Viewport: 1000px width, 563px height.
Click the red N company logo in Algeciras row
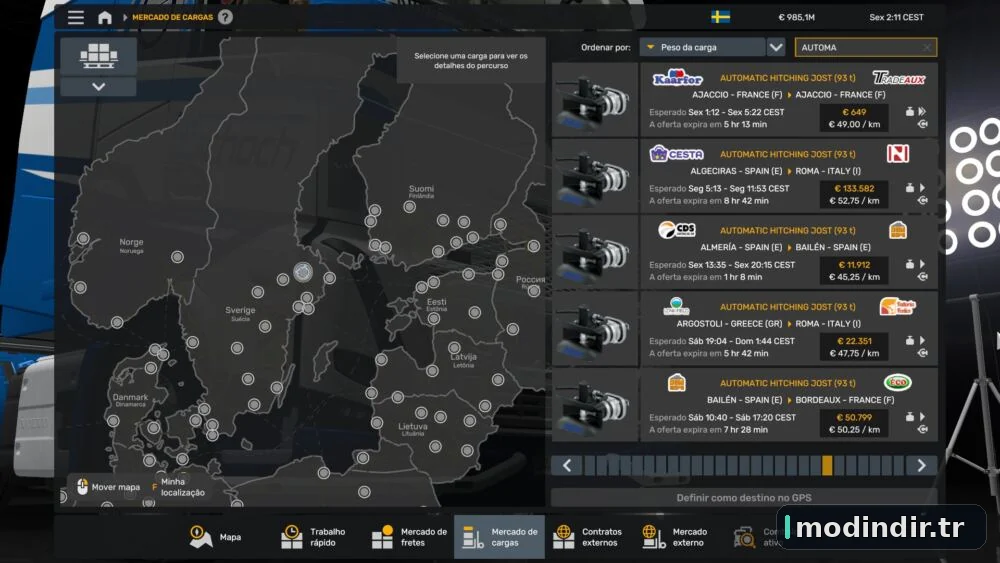click(x=898, y=154)
